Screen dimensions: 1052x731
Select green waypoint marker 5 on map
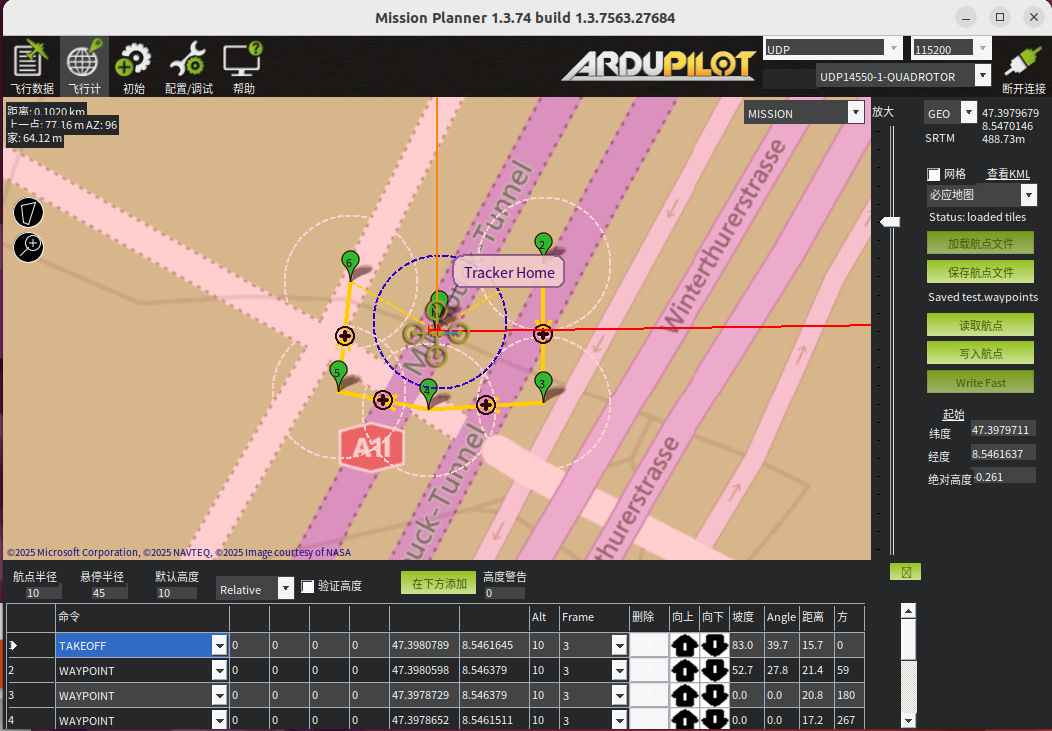[x=338, y=372]
